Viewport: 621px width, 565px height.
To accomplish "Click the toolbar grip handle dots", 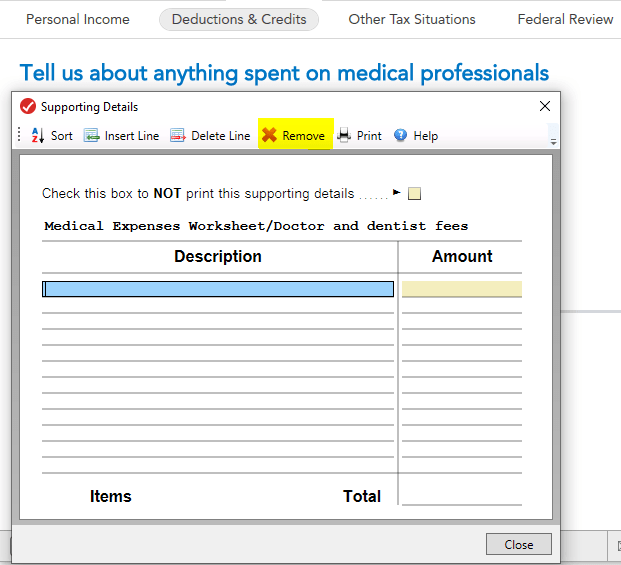I will click(x=19, y=134).
